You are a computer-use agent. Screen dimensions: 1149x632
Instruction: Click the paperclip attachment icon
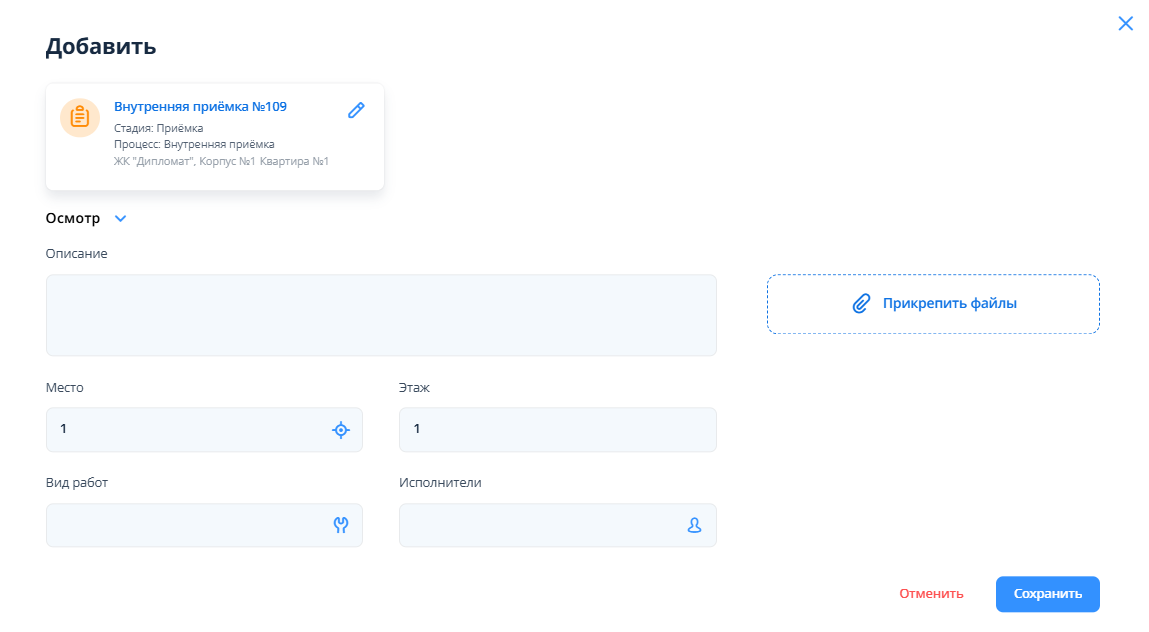coord(861,304)
